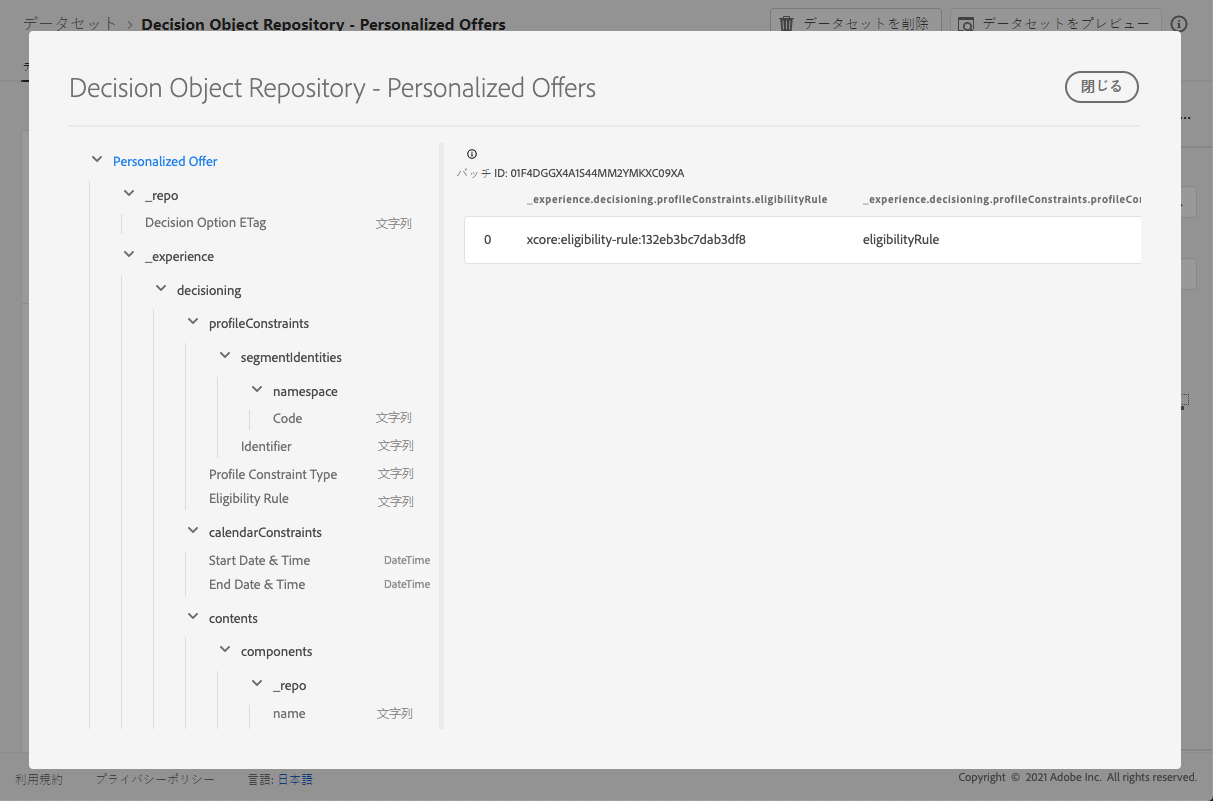Collapse the namespace chevron
The width and height of the screenshot is (1213, 801).
click(257, 390)
